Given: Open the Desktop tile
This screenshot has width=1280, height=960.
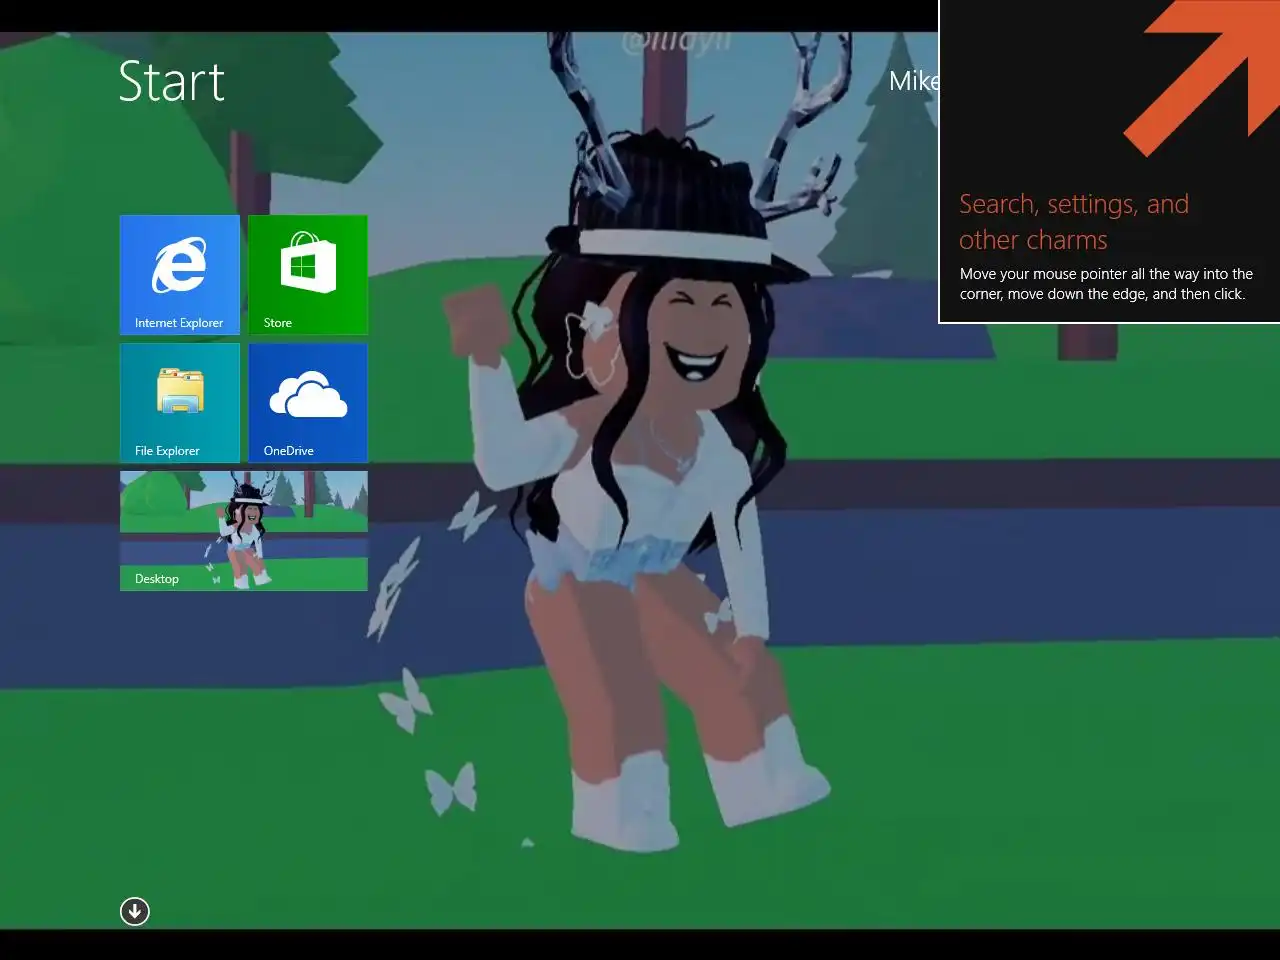Looking at the screenshot, I should tap(244, 531).
